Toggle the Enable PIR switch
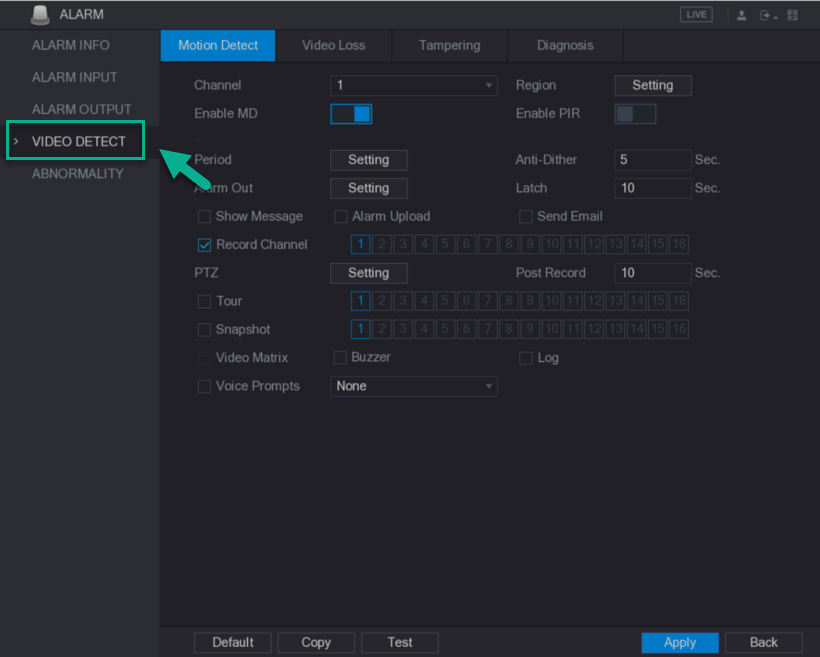This screenshot has width=820, height=657. tap(635, 114)
